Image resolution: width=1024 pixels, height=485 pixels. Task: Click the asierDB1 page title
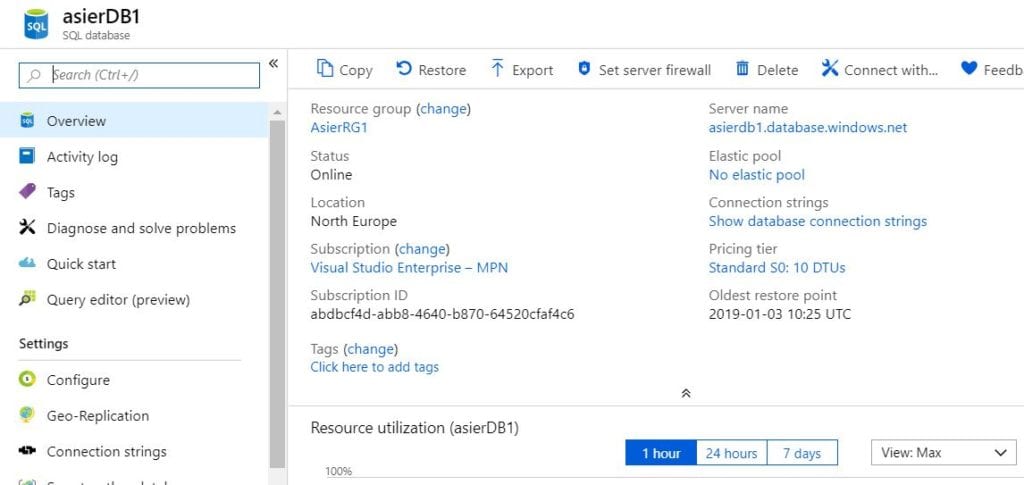(101, 17)
